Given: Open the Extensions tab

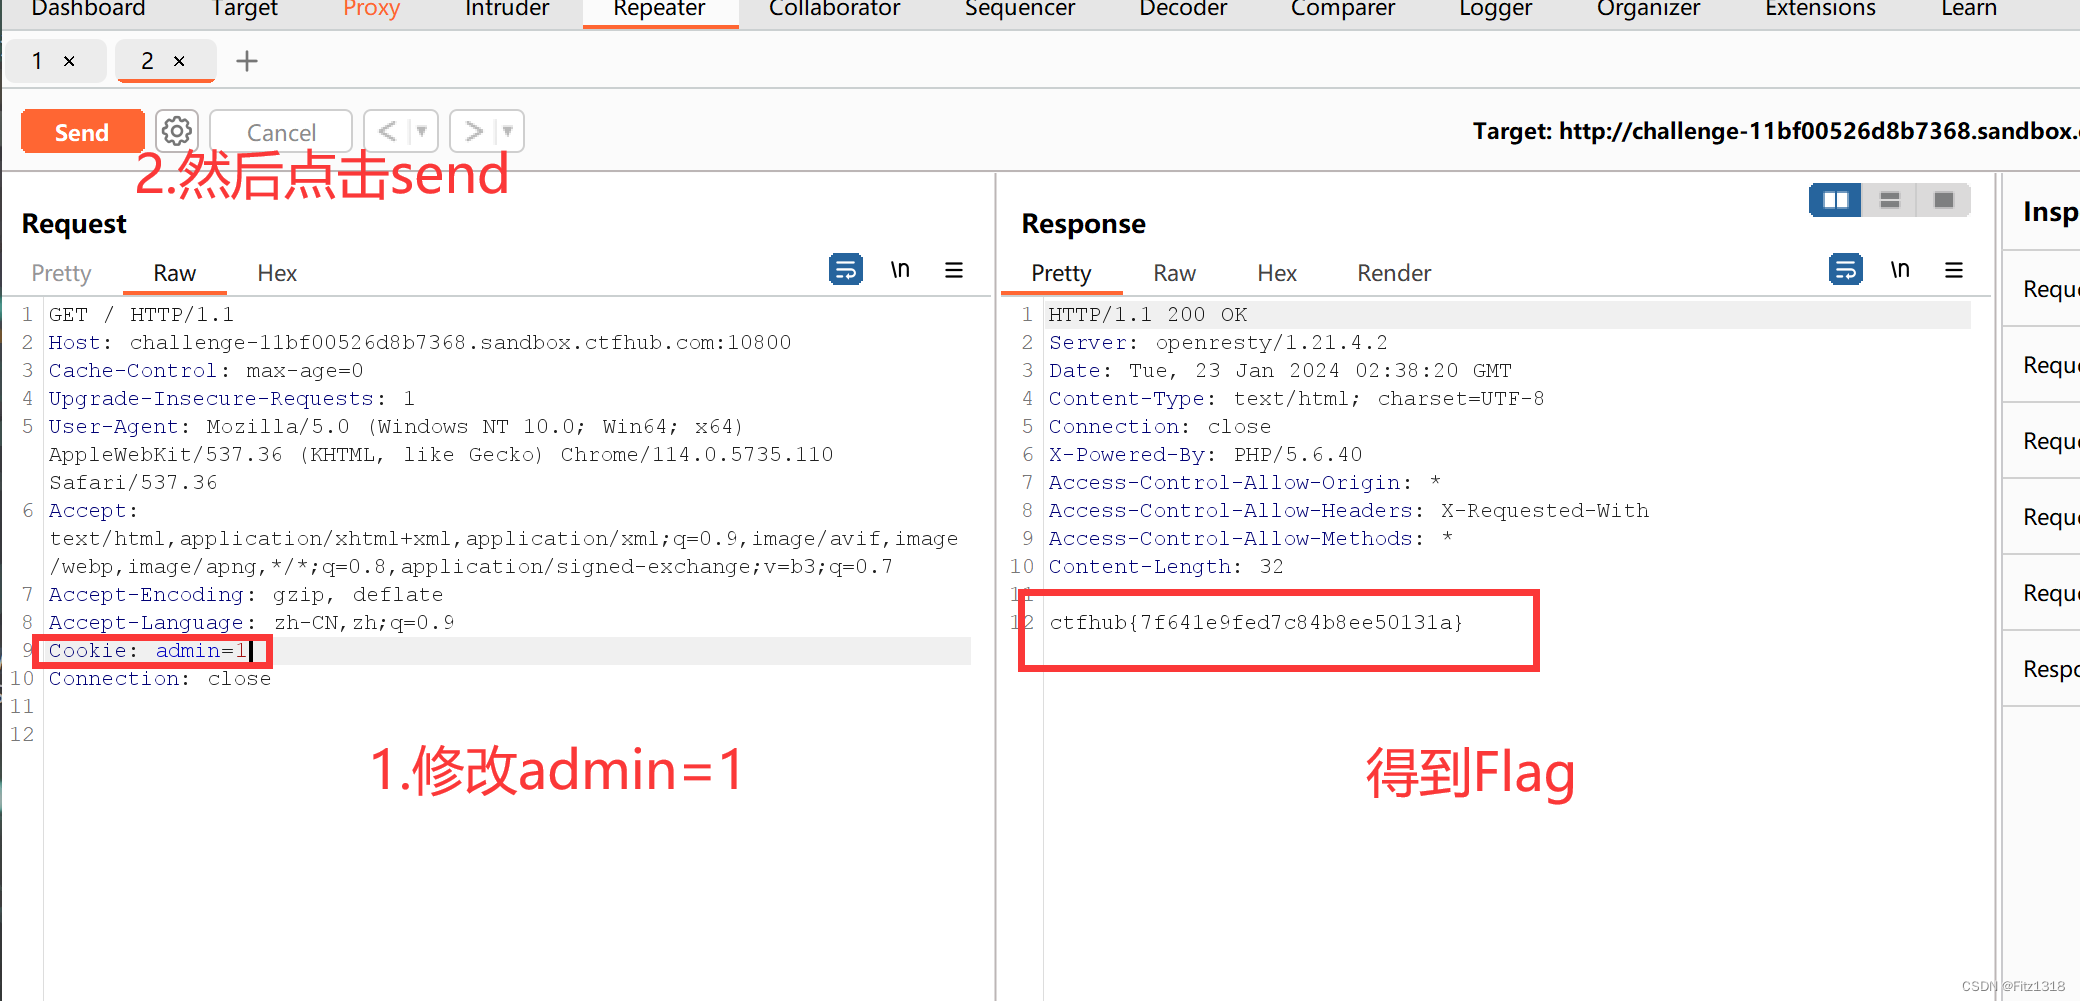Looking at the screenshot, I should (x=1820, y=9).
